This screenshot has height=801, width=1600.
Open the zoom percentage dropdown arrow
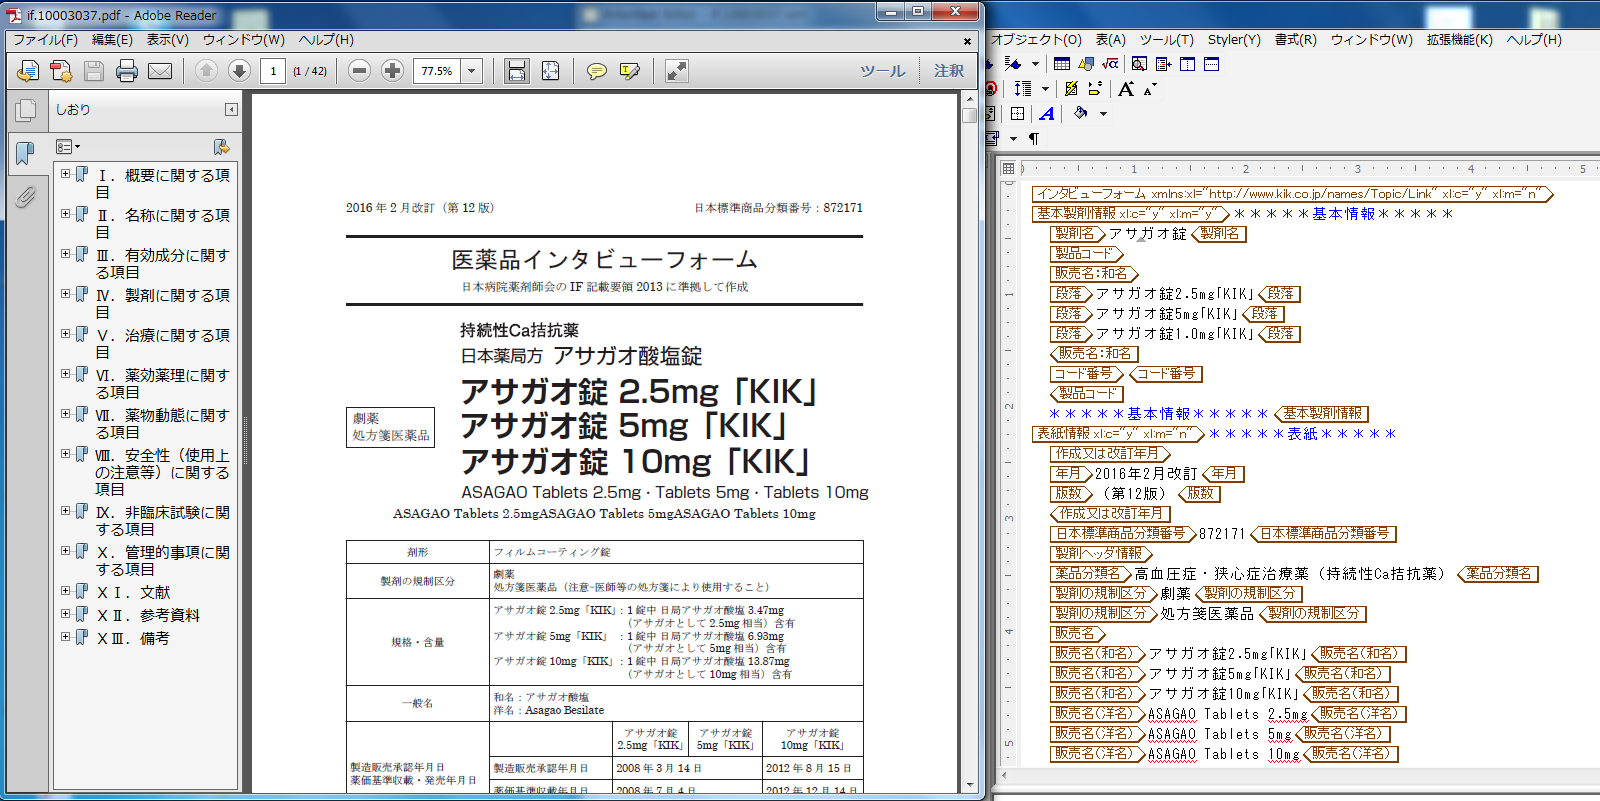472,71
